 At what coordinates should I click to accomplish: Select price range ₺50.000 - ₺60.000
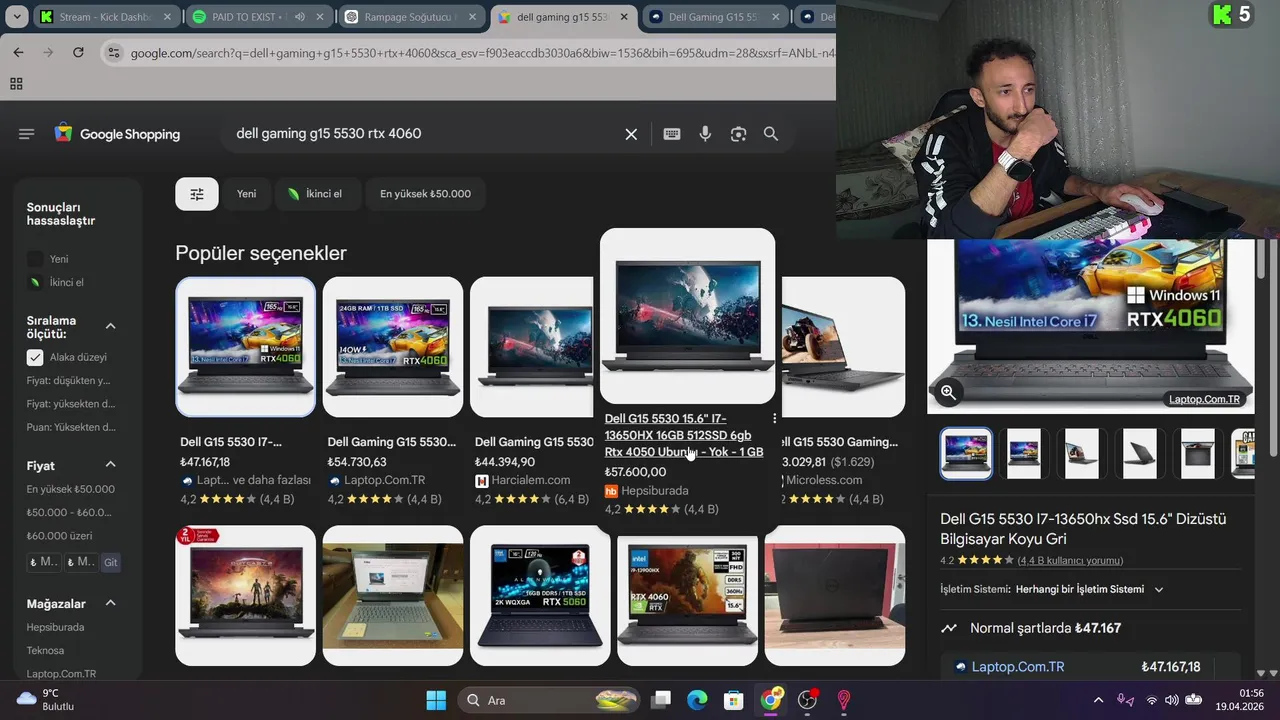(69, 512)
